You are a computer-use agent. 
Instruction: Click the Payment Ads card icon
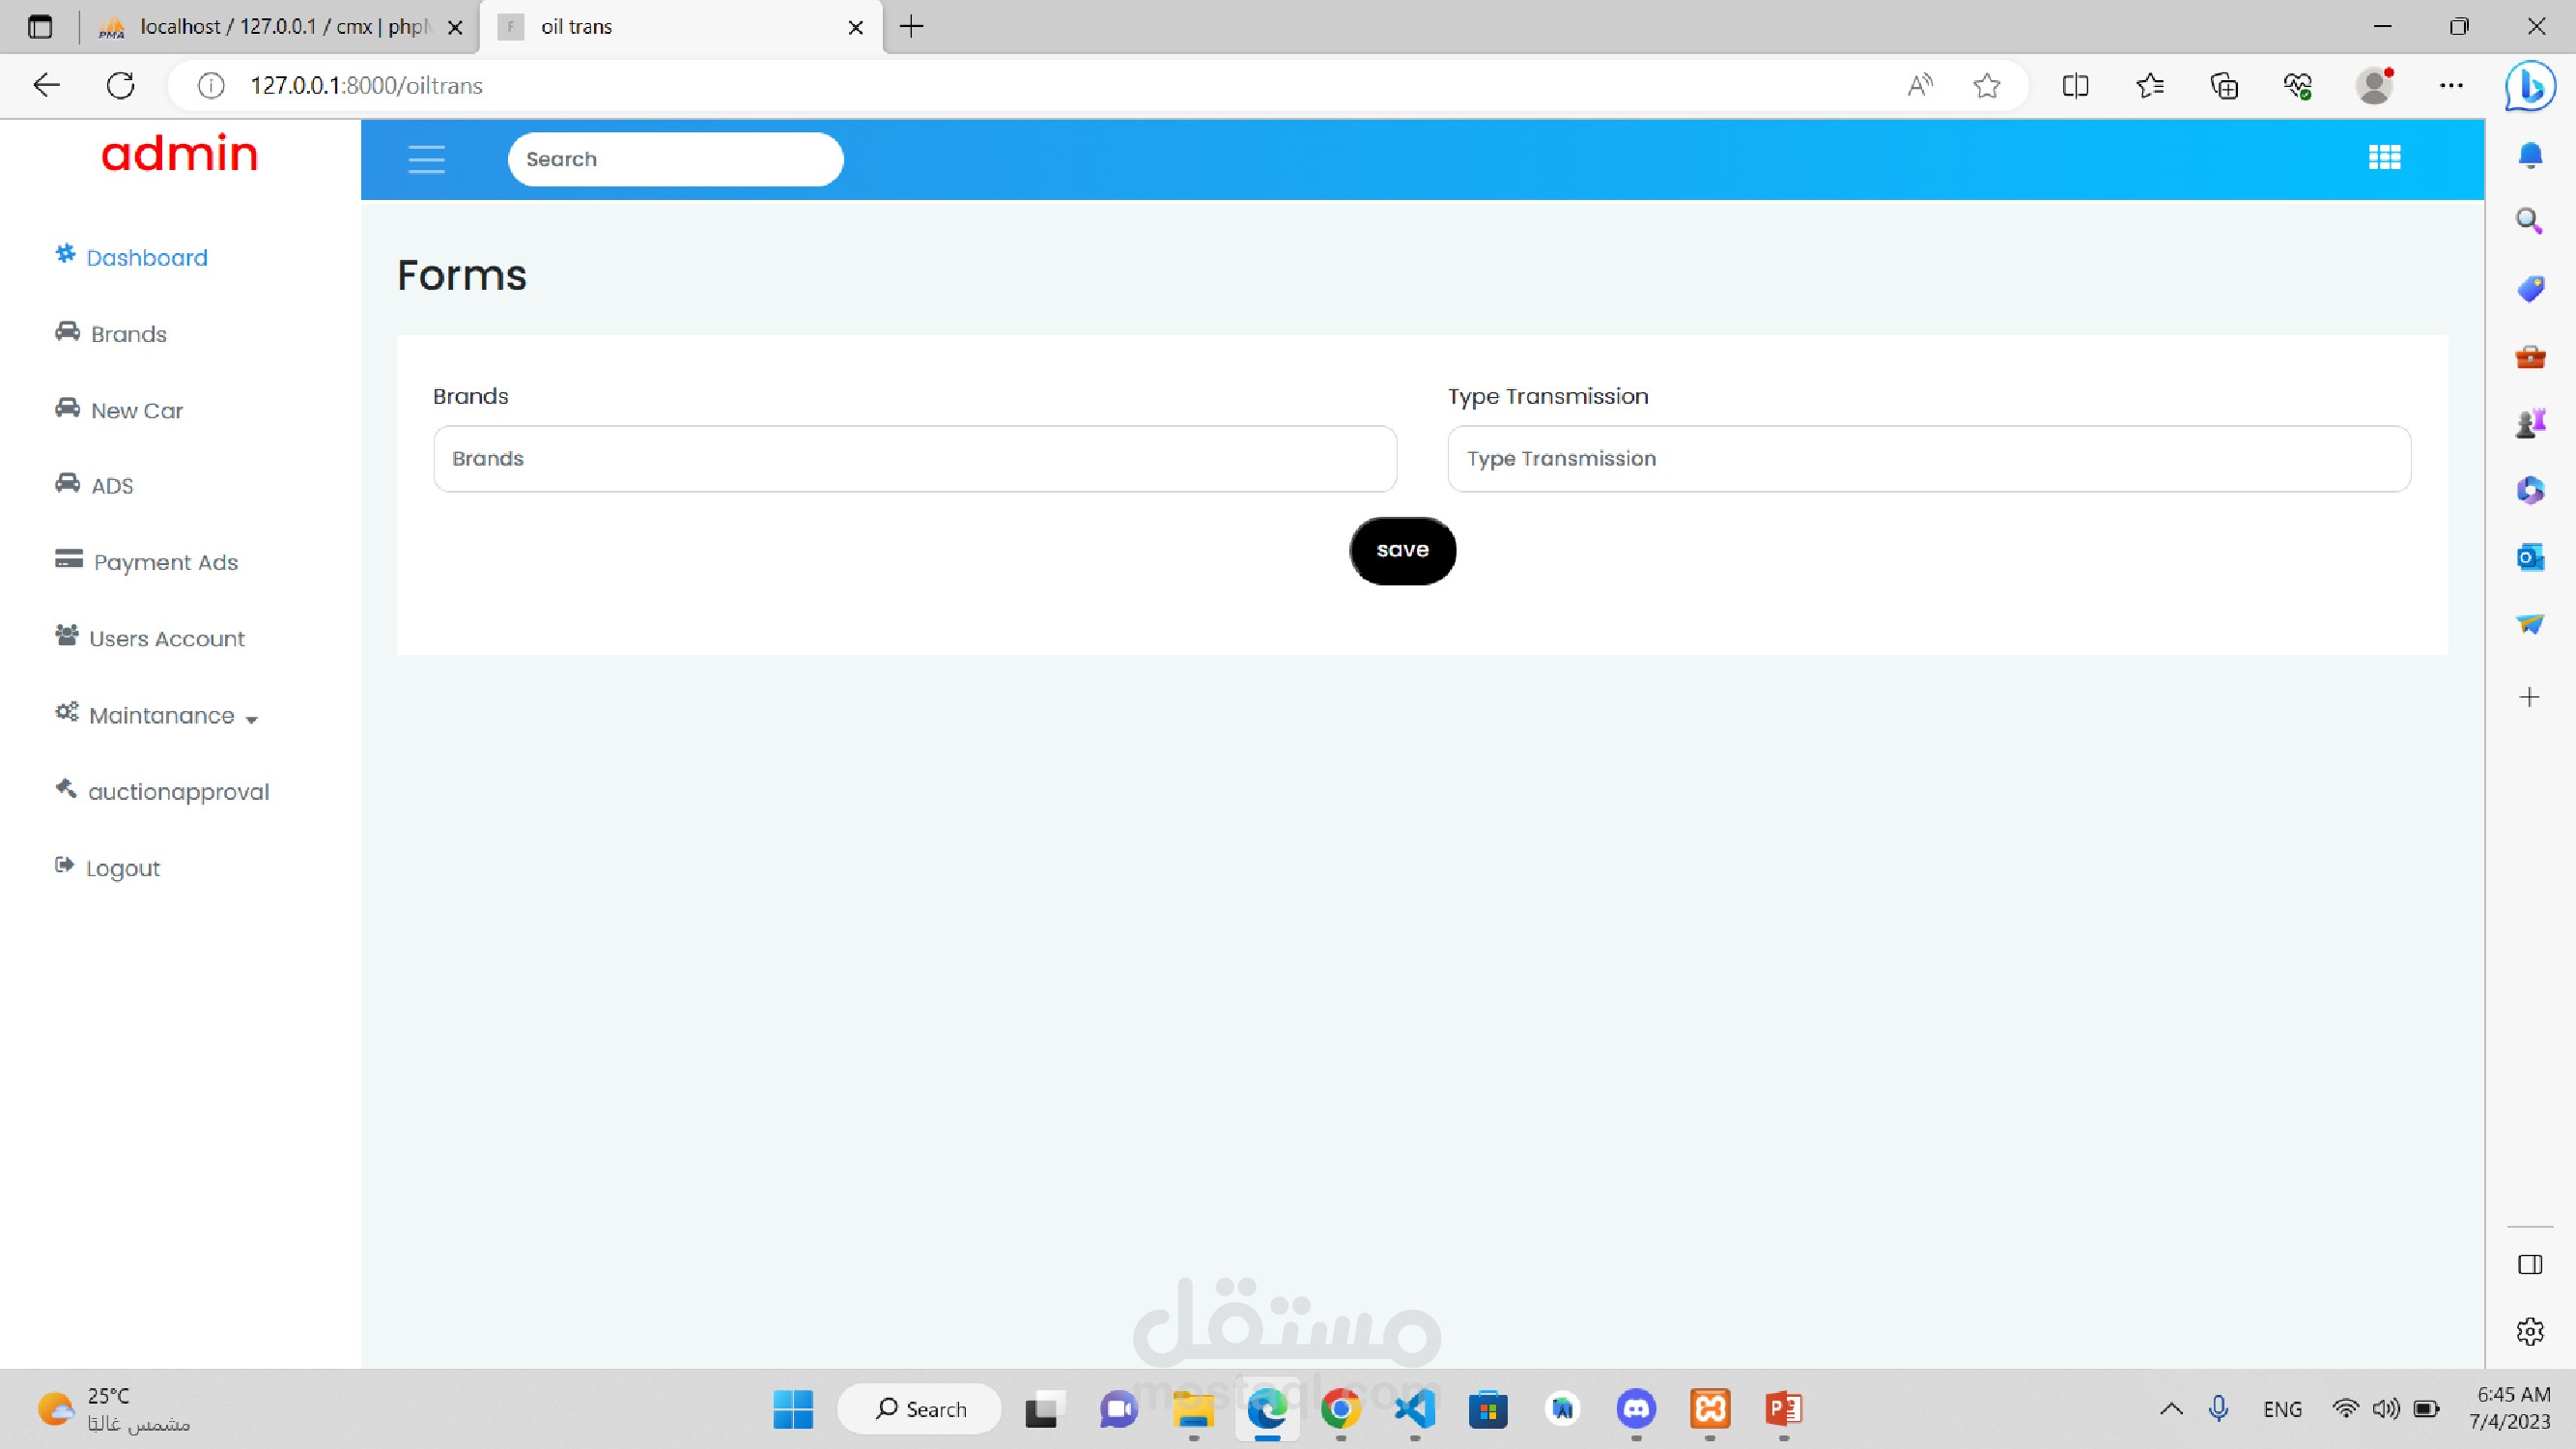pyautogui.click(x=68, y=559)
